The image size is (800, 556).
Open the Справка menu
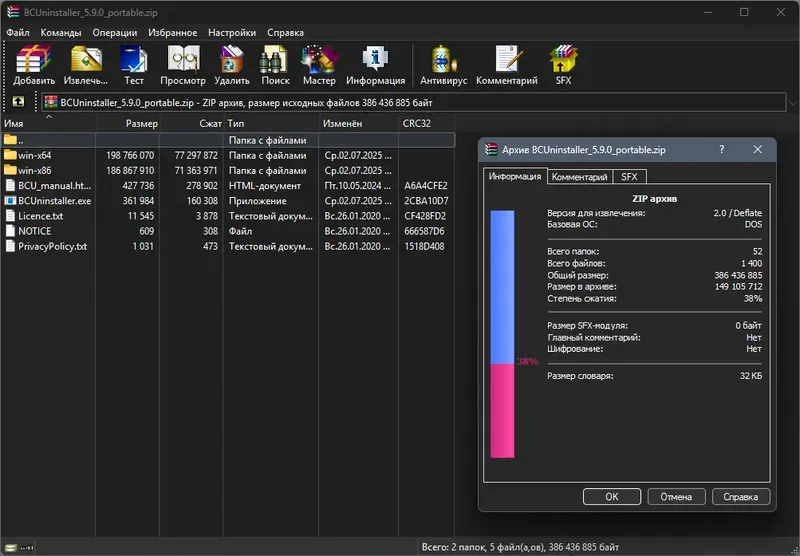[285, 33]
